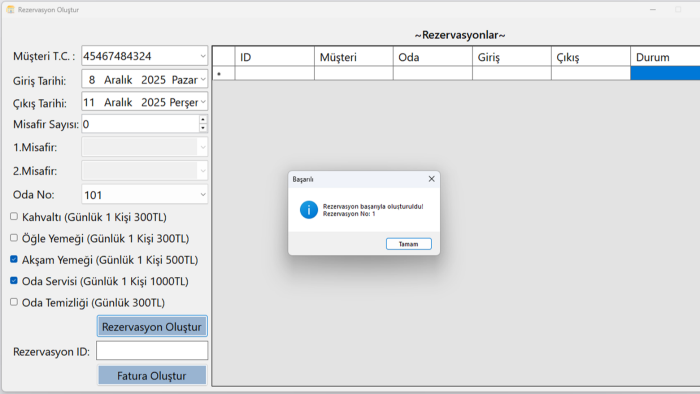Viewport: 700px width, 394px height.
Task: Click the Müşteri column header
Action: pos(354,57)
